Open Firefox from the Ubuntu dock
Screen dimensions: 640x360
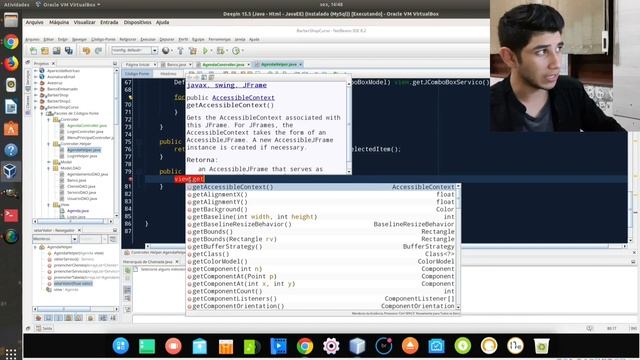11,63
